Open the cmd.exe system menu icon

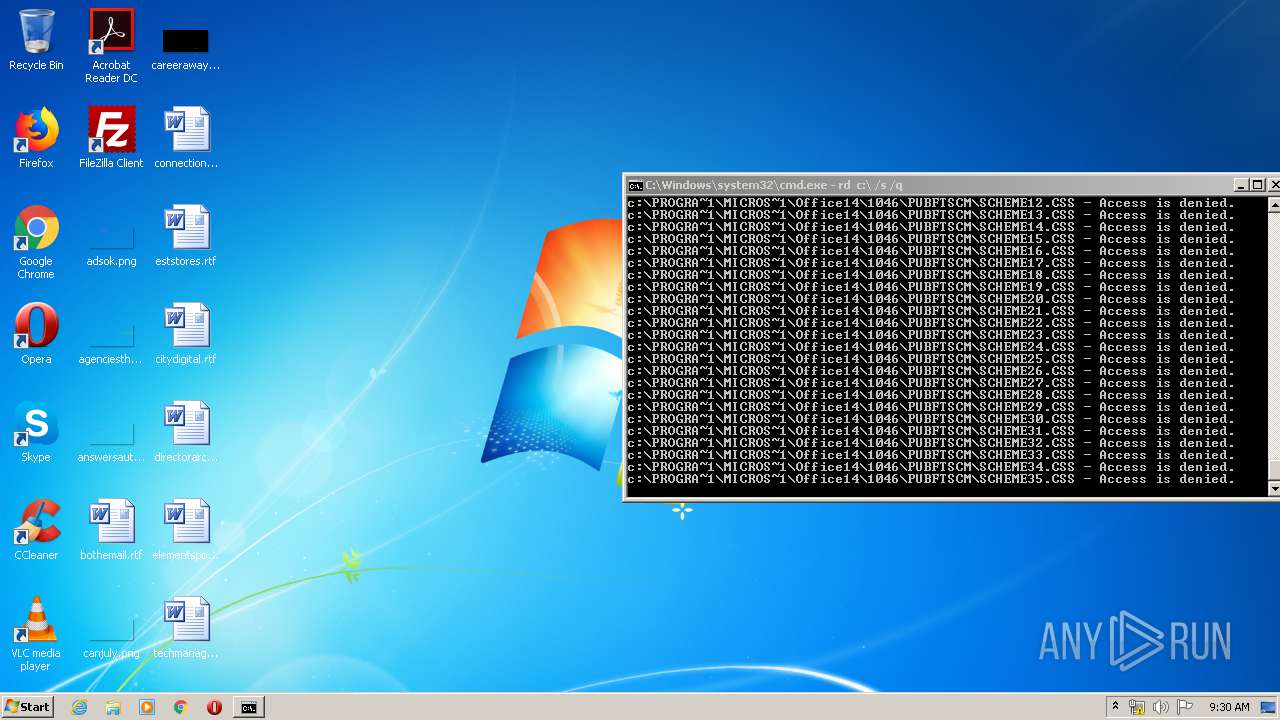click(635, 185)
